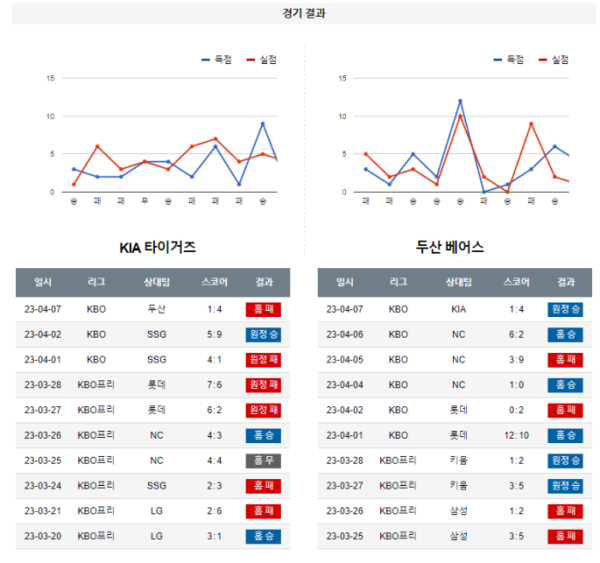
Task: Click 홈 승 badge for 두산 23-04-04
Action: [x=565, y=385]
